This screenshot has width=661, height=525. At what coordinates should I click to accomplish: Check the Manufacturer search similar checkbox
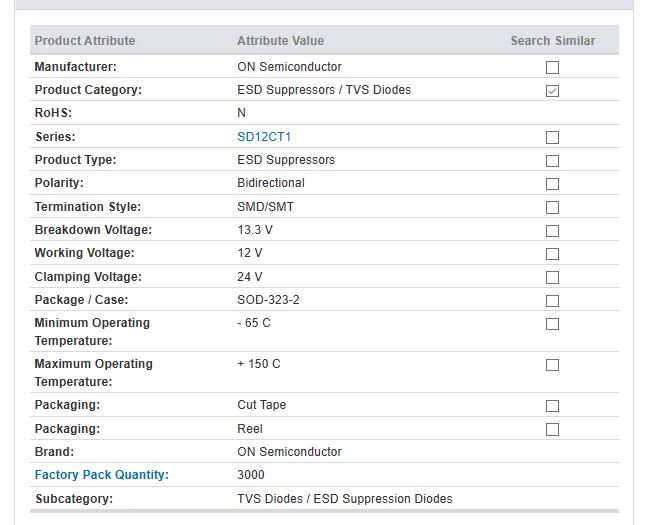(x=552, y=67)
